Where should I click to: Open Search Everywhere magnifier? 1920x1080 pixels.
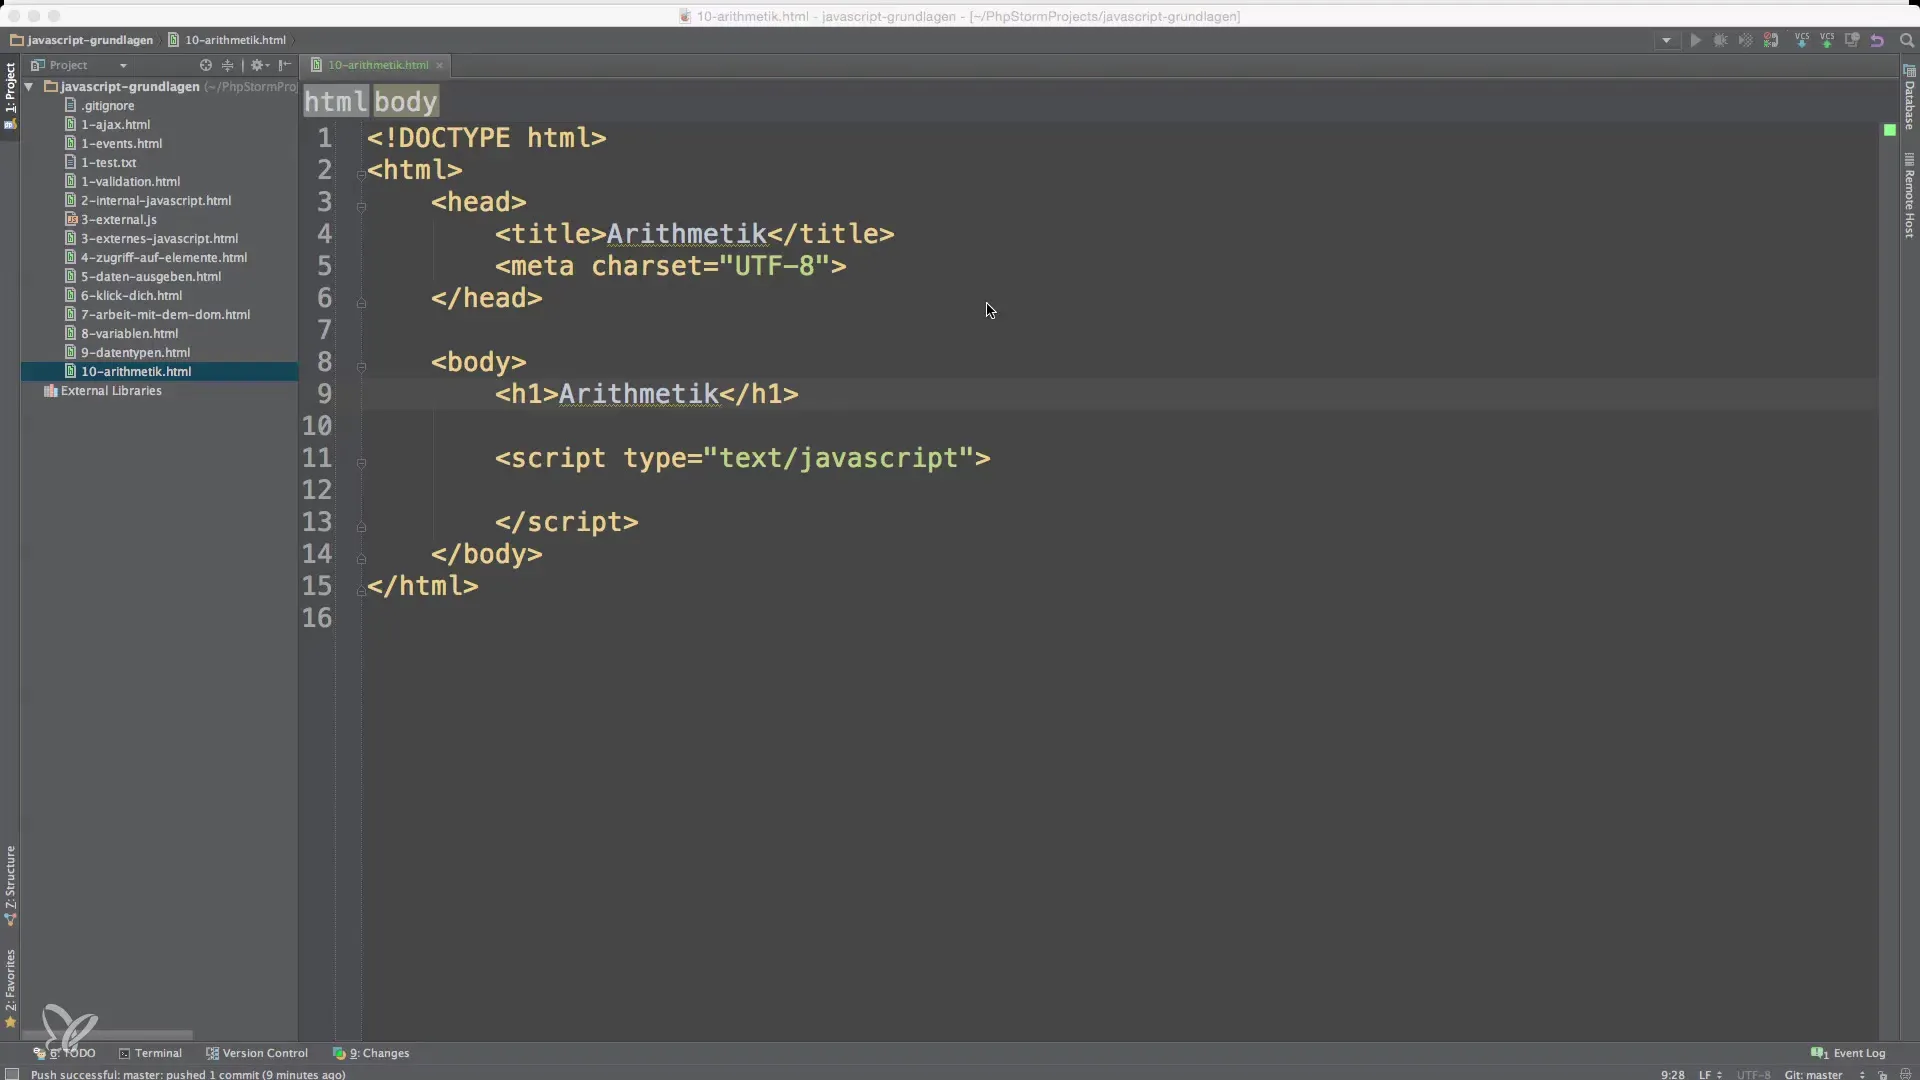(x=1906, y=41)
